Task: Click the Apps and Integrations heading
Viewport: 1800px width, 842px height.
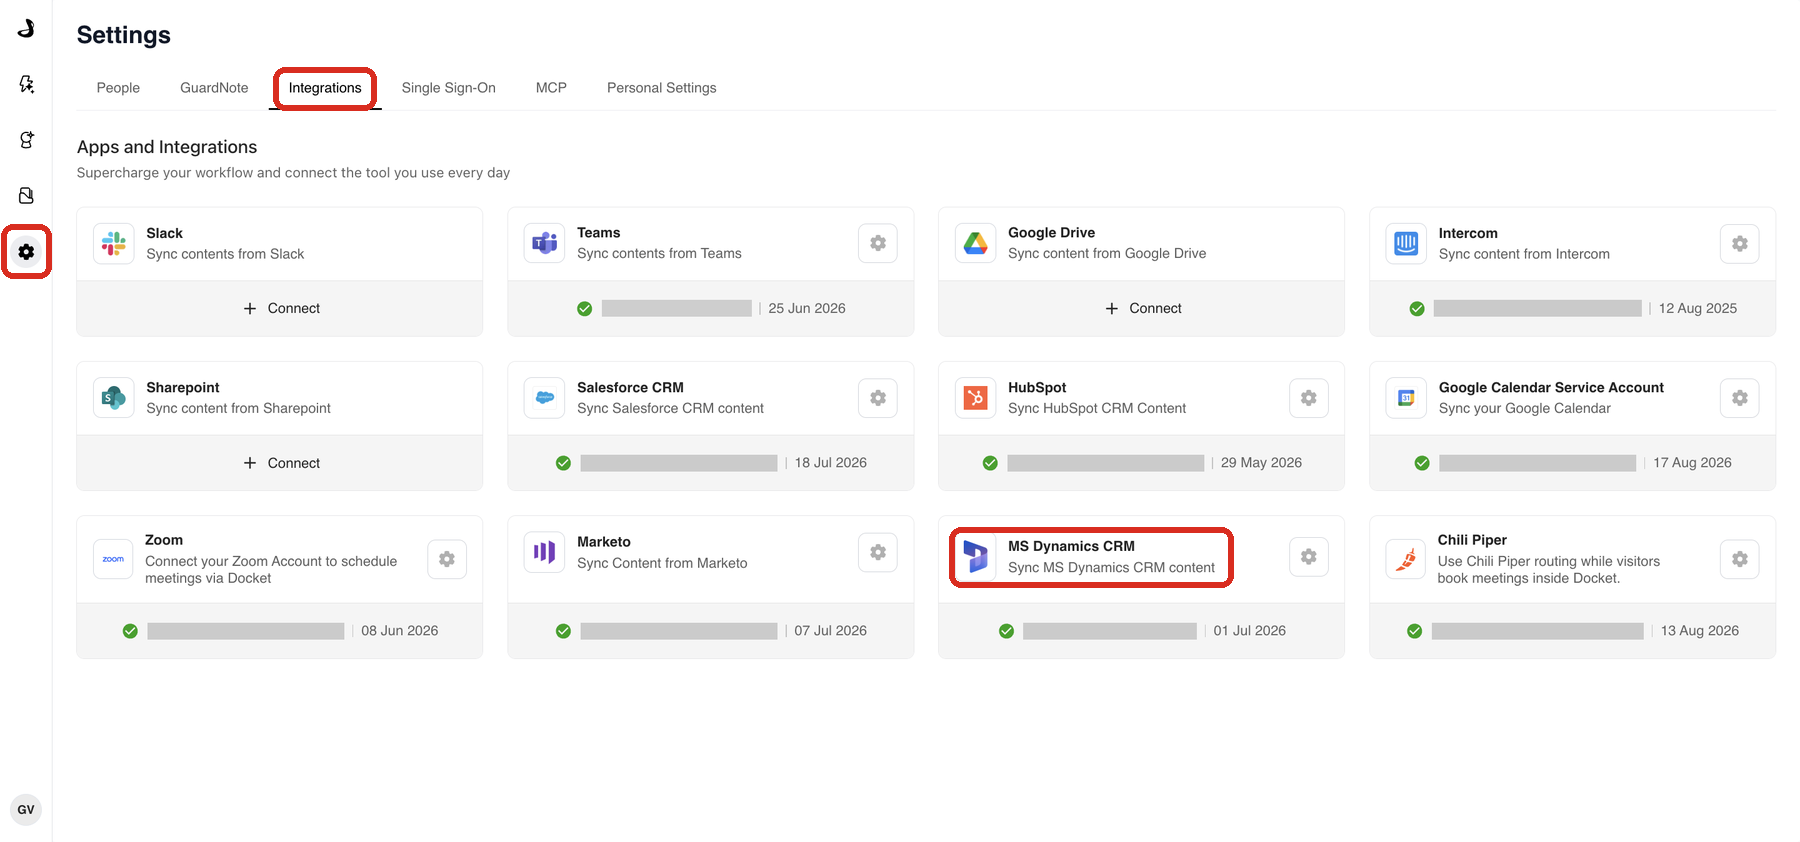Action: tap(167, 147)
